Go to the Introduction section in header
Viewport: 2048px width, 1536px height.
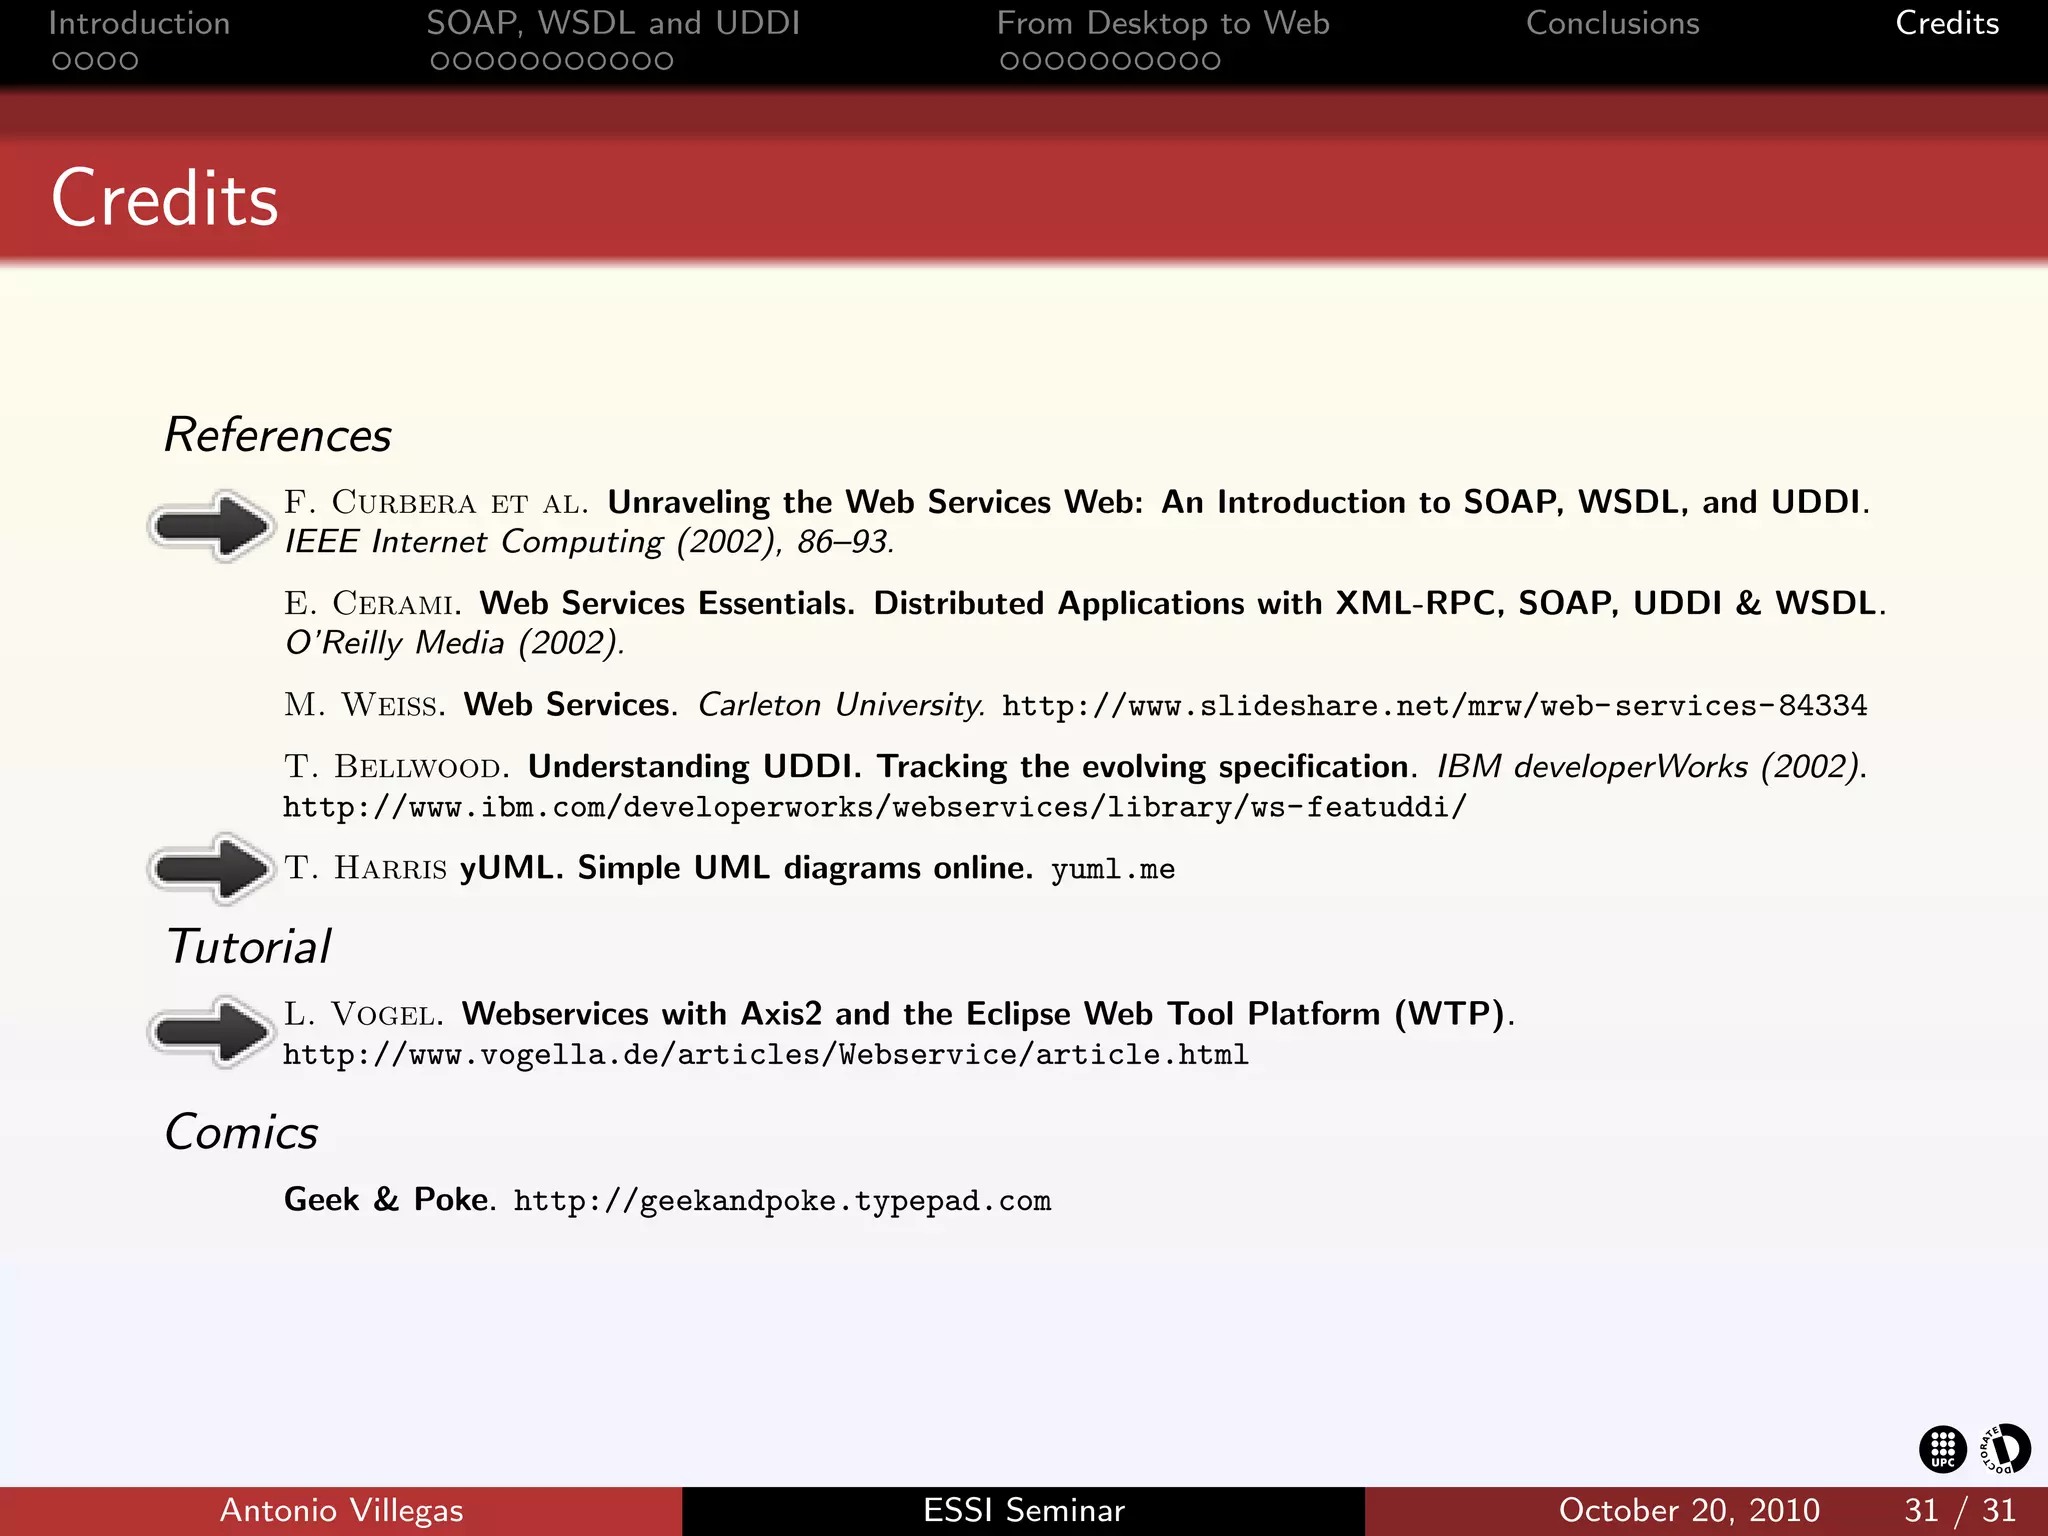coord(139,23)
